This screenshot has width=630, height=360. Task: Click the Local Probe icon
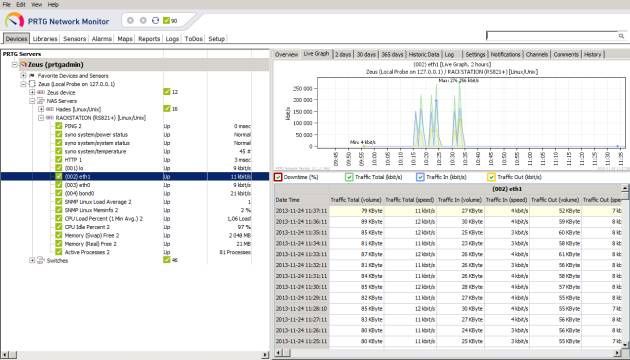click(x=32, y=84)
